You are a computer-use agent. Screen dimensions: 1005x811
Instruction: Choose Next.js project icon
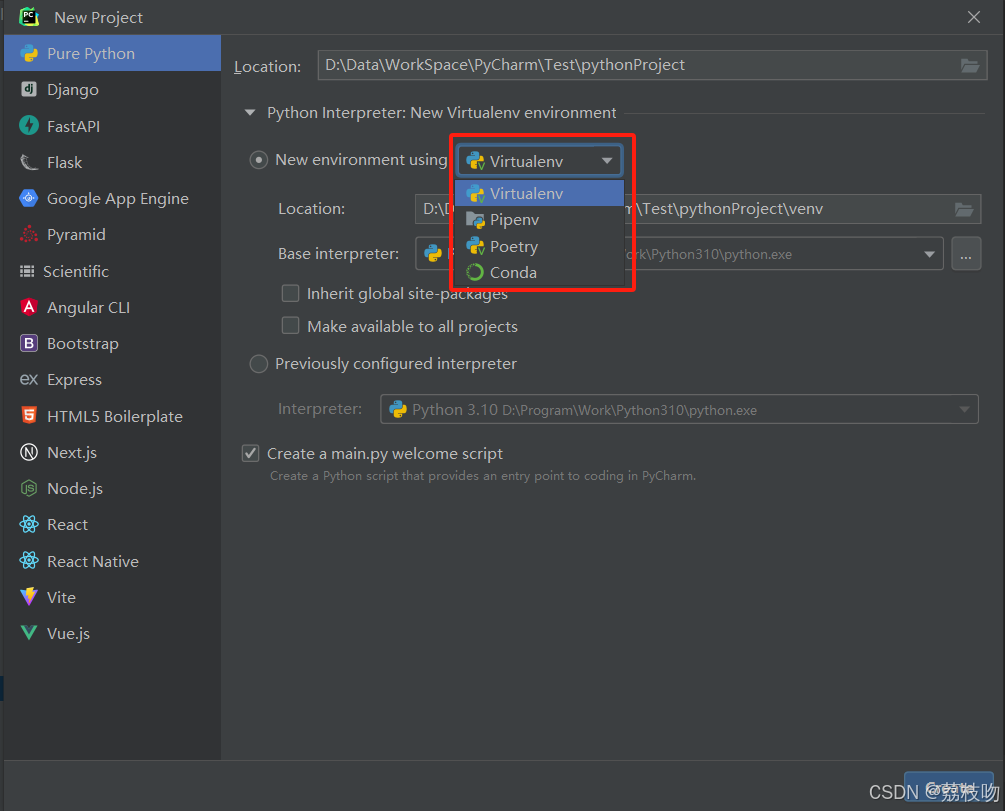[29, 452]
